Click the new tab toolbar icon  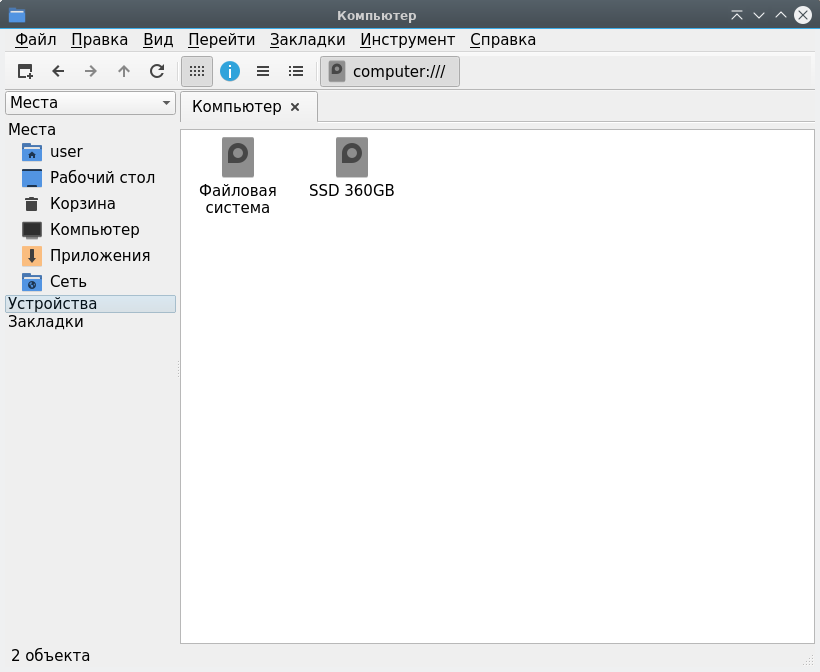pyautogui.click(x=26, y=71)
